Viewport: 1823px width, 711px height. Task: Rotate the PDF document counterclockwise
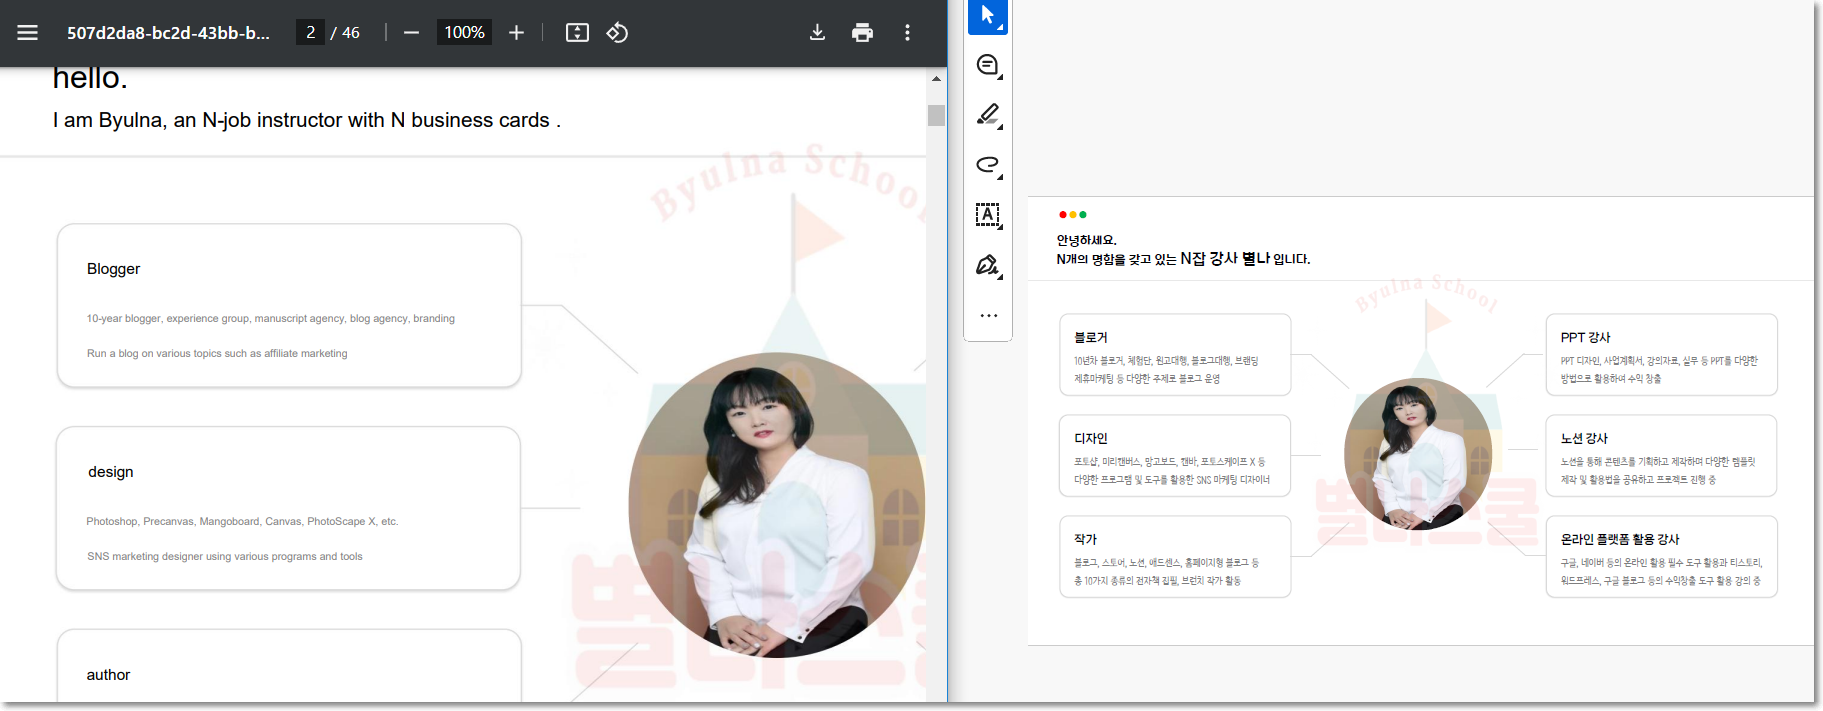(617, 33)
